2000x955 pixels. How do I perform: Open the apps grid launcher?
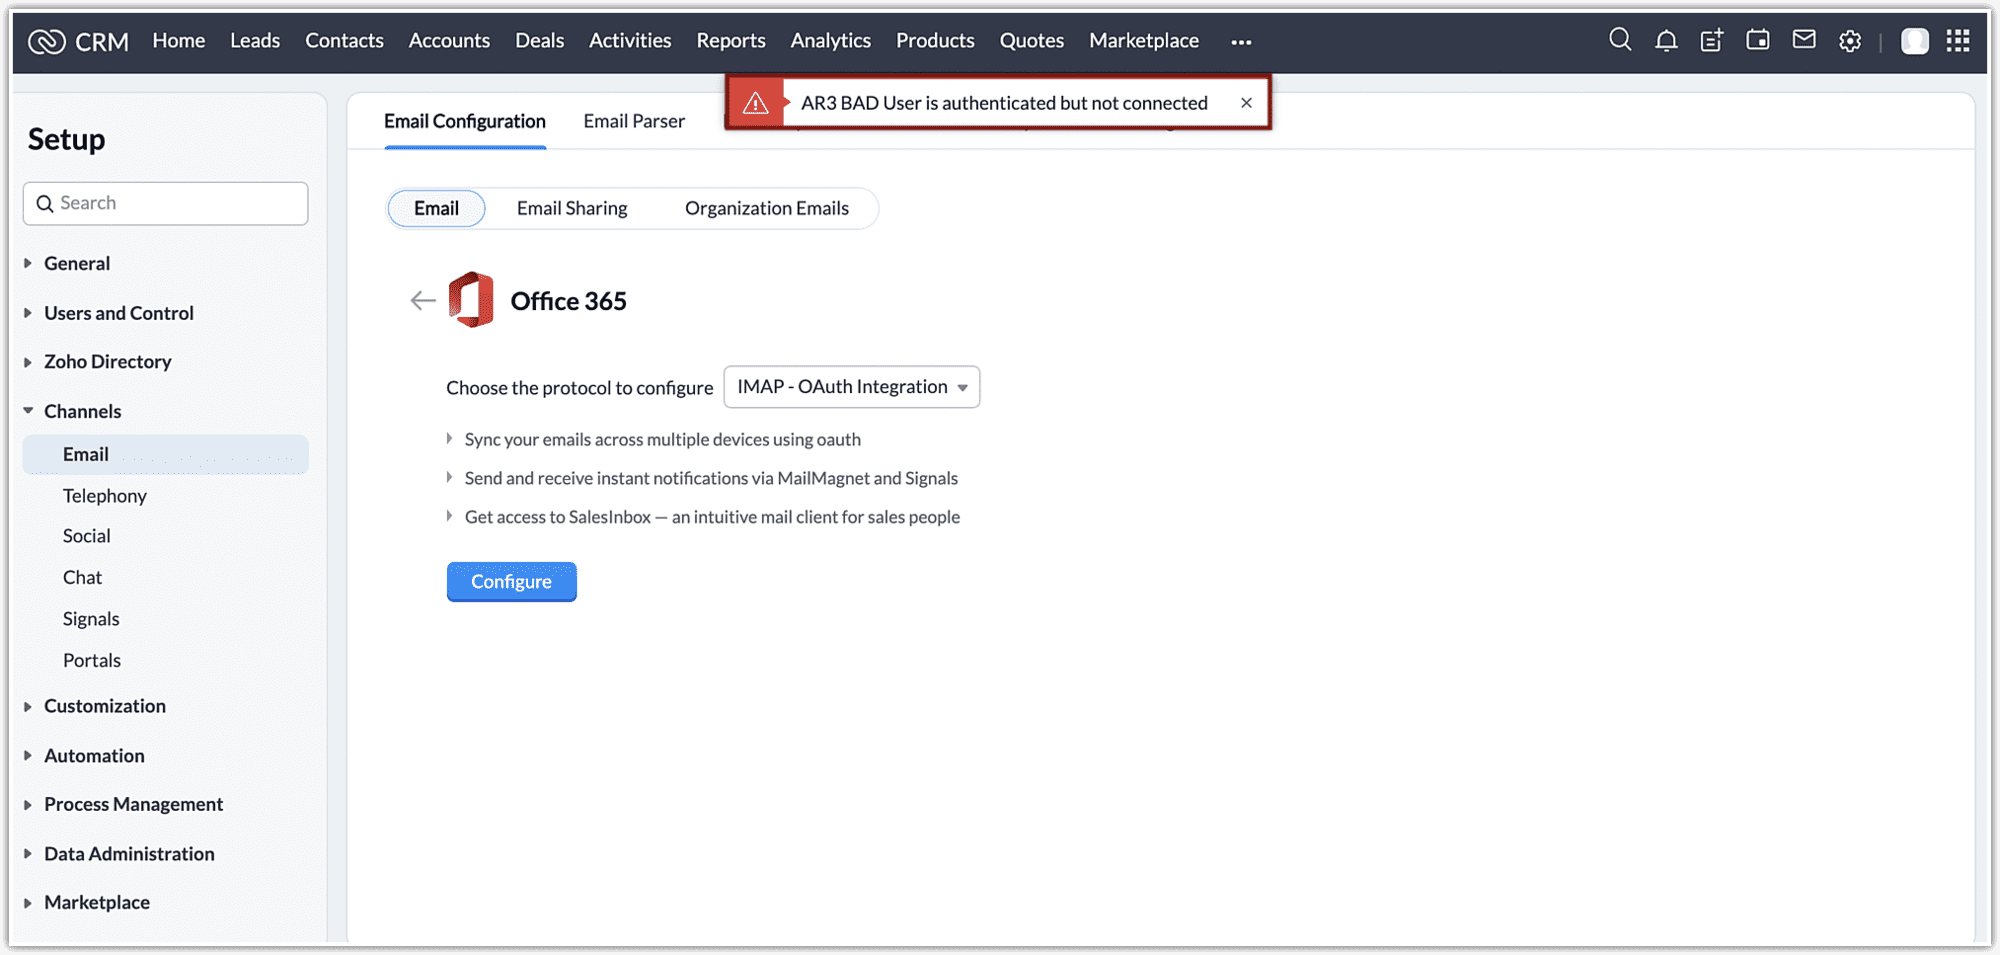[1958, 41]
